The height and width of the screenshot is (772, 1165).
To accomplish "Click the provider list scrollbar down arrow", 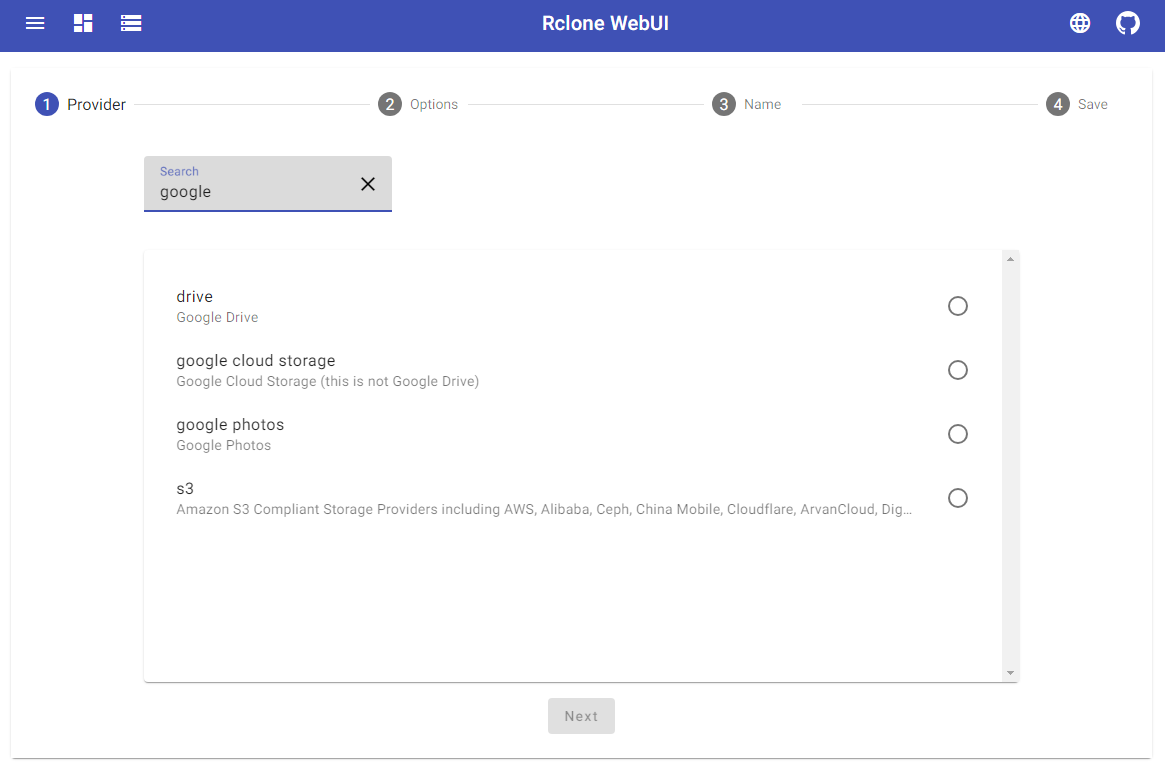I will click(1010, 673).
